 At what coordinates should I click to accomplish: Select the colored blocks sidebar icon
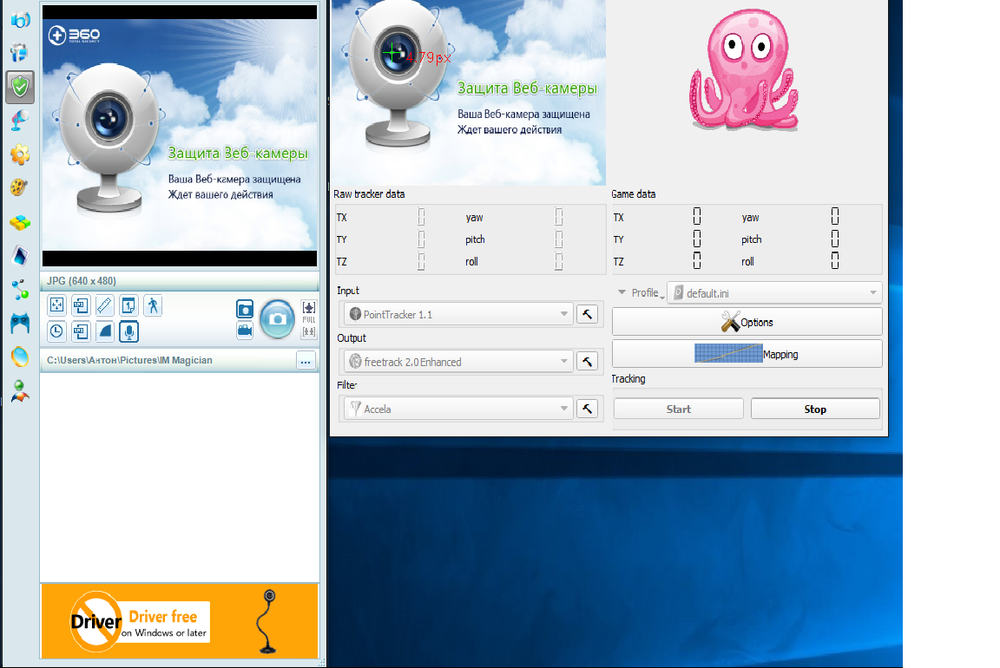[20, 222]
